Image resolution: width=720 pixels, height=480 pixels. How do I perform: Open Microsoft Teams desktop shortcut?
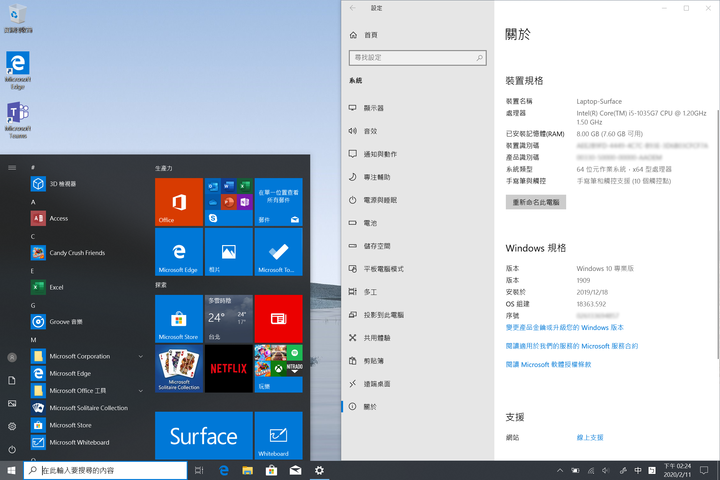pos(18,120)
